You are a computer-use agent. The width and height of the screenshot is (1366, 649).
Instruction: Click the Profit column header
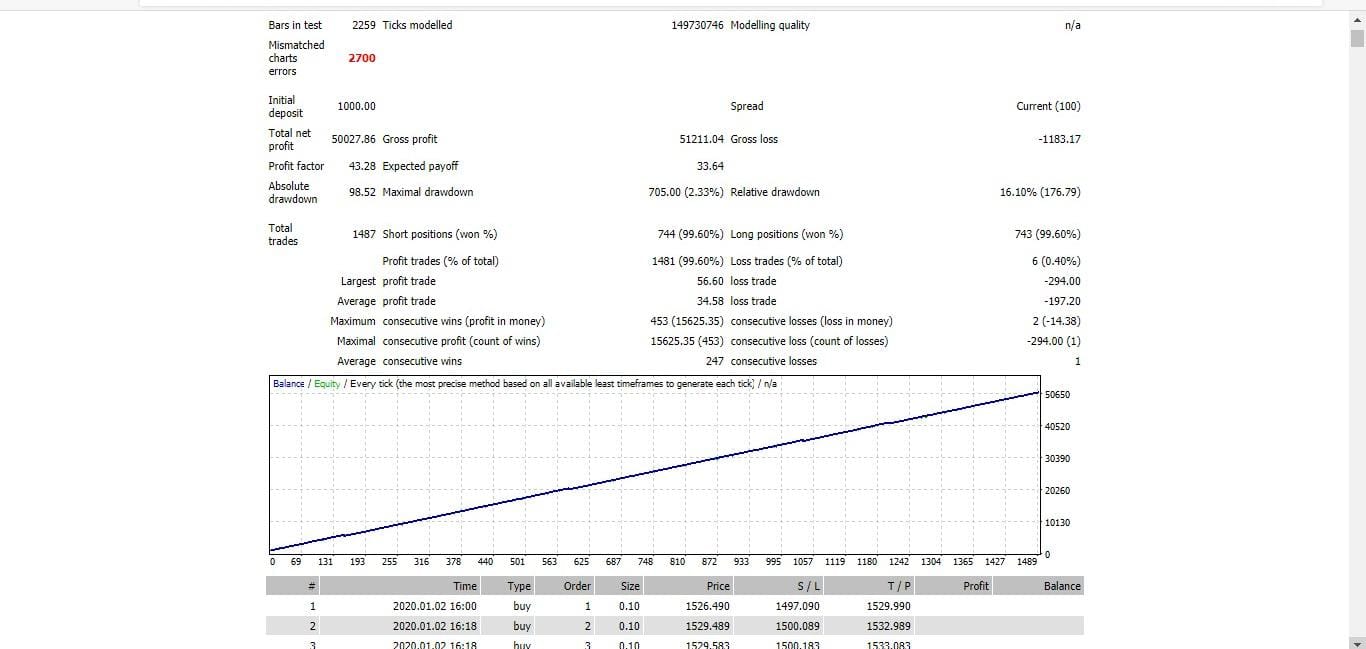(976, 586)
